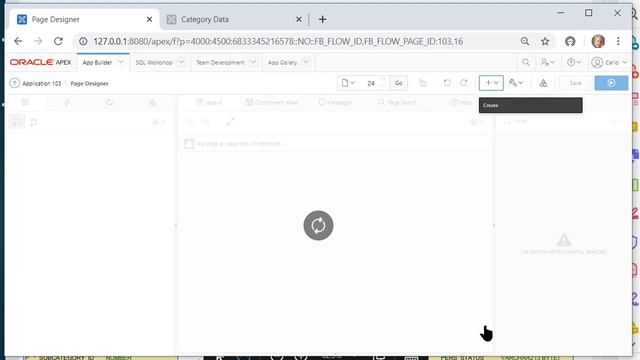The height and width of the screenshot is (360, 640).
Task: Expand the App Builder dropdown arrow
Action: (121, 62)
